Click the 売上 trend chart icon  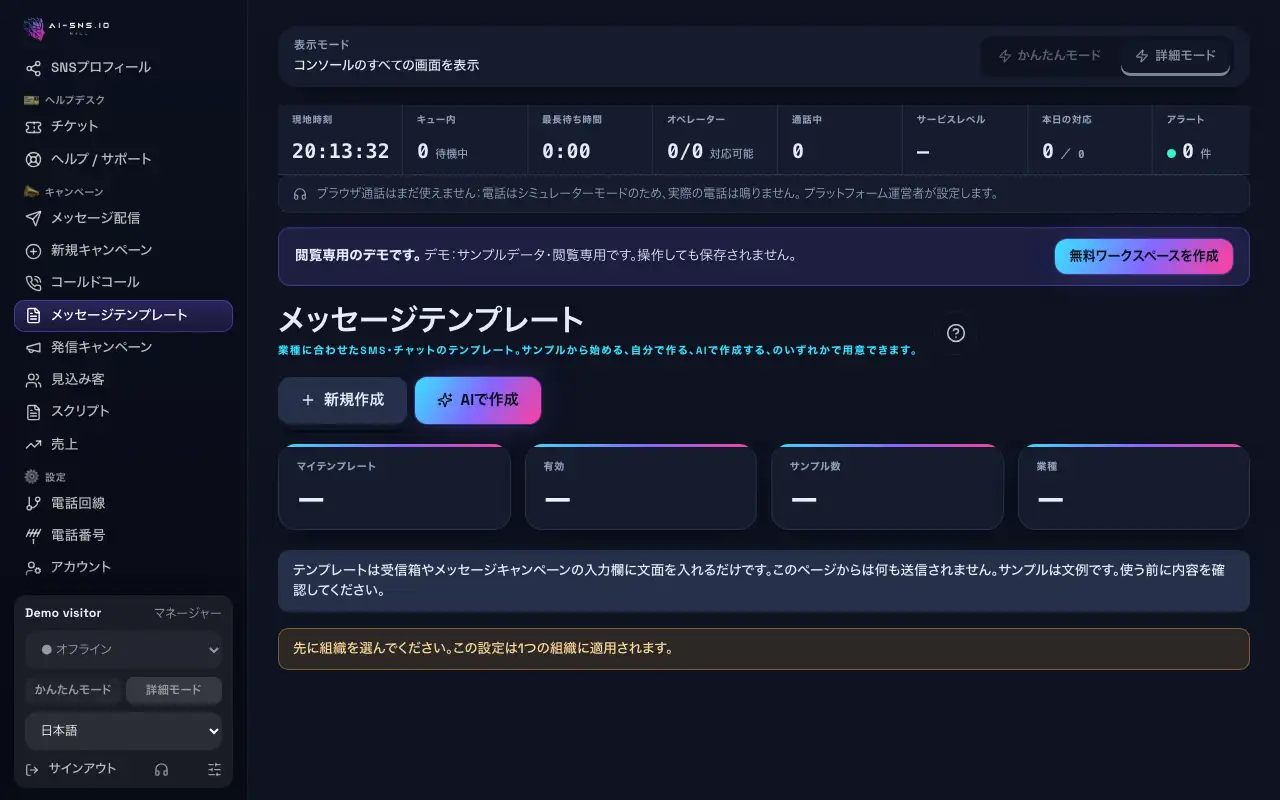pos(33,444)
